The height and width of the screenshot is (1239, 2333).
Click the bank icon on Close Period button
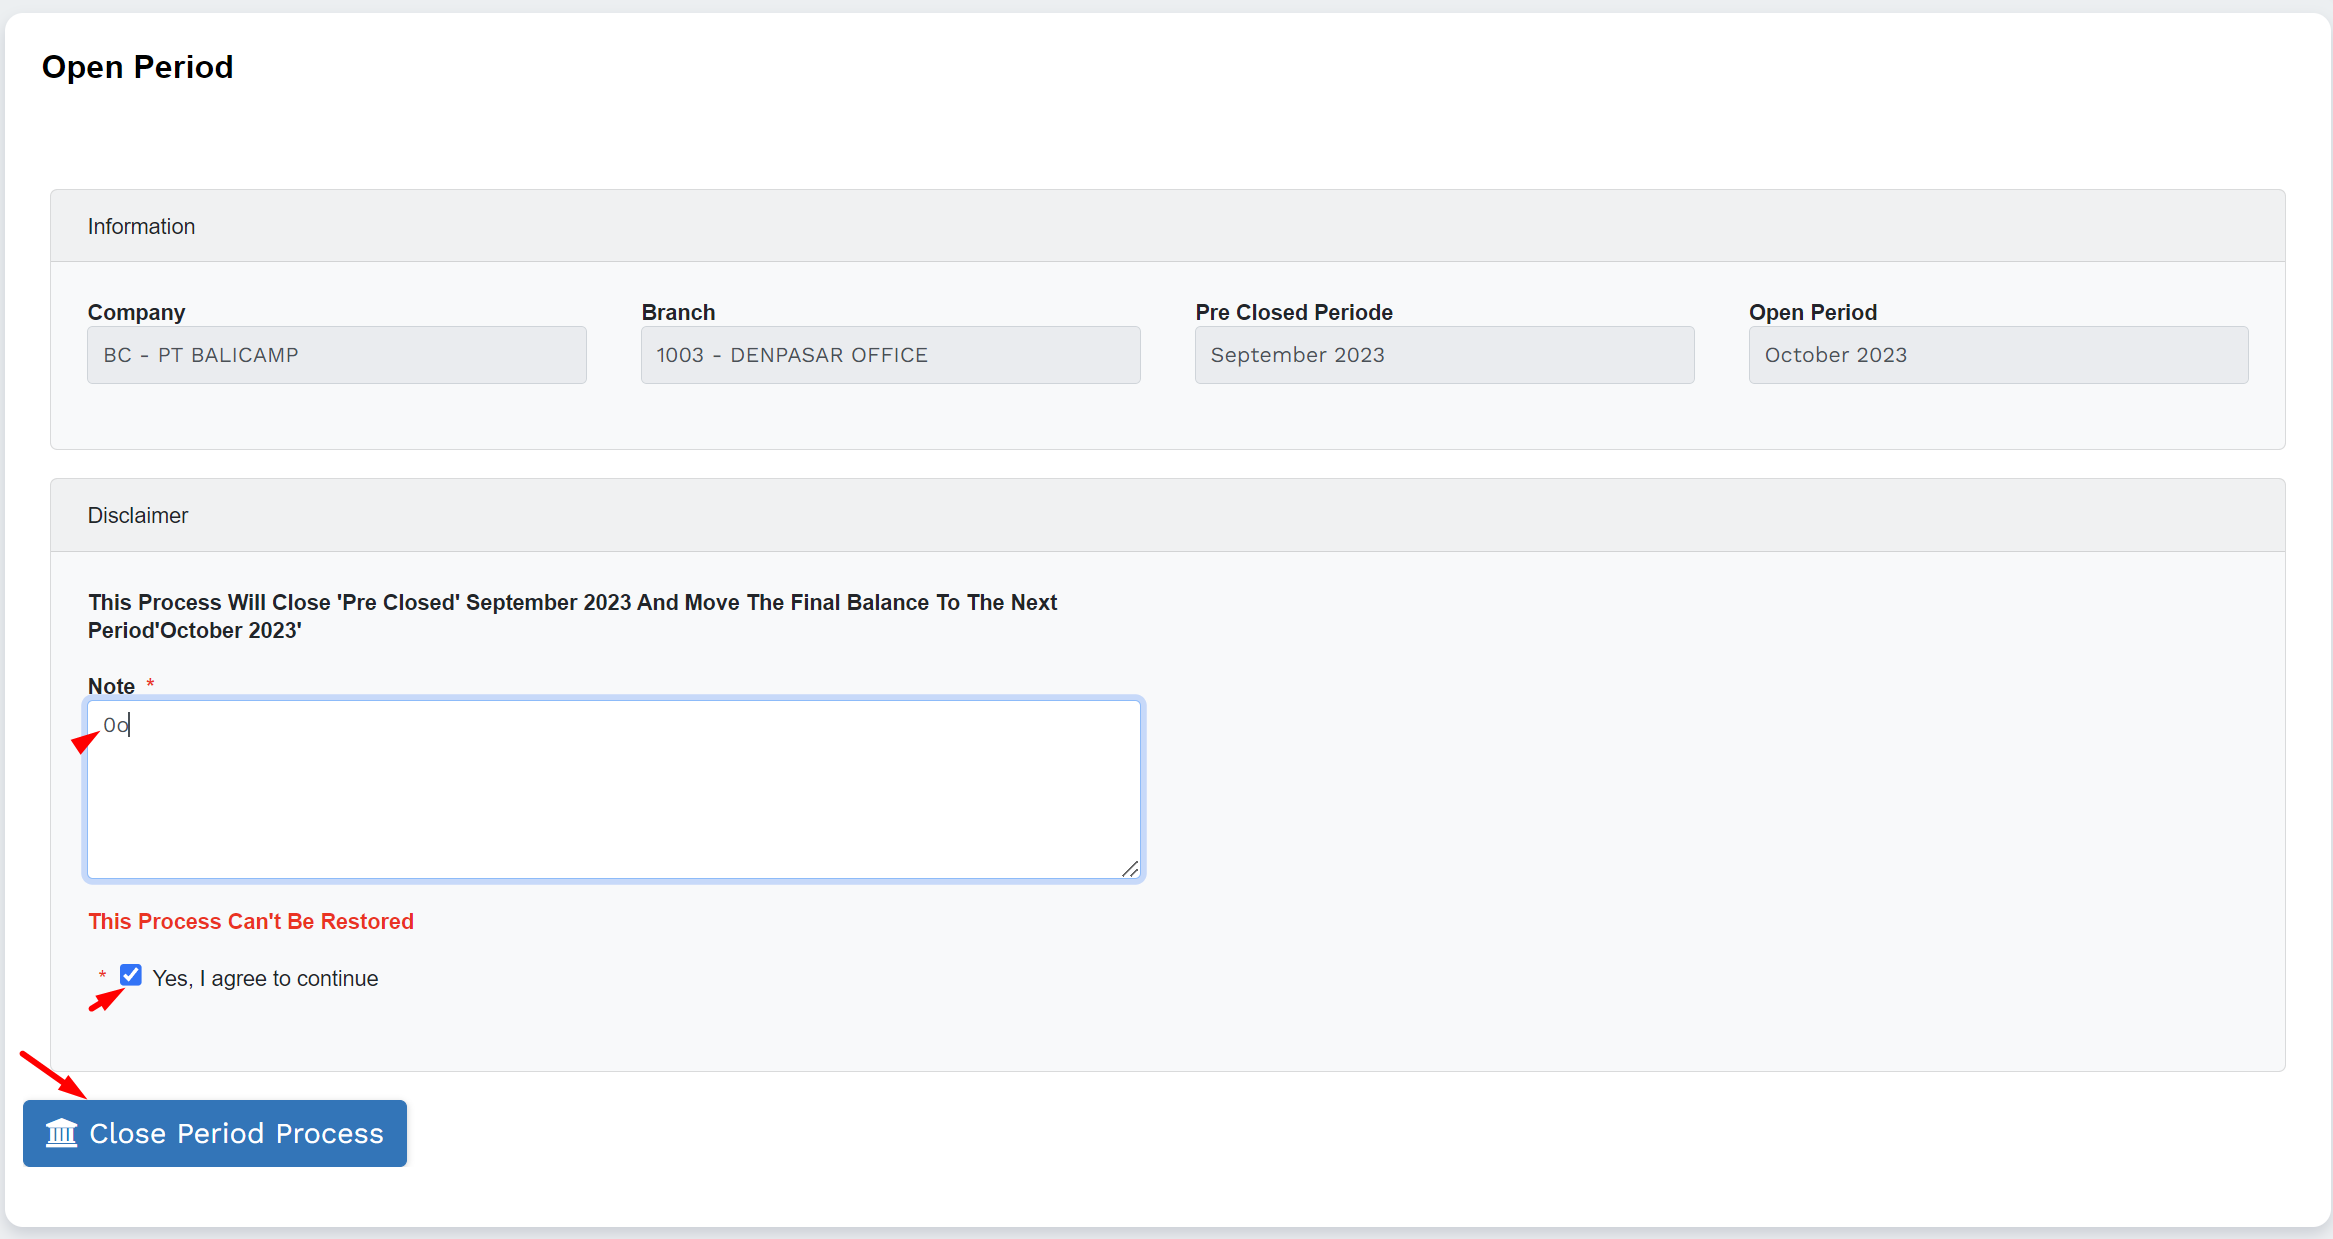[x=62, y=1133]
